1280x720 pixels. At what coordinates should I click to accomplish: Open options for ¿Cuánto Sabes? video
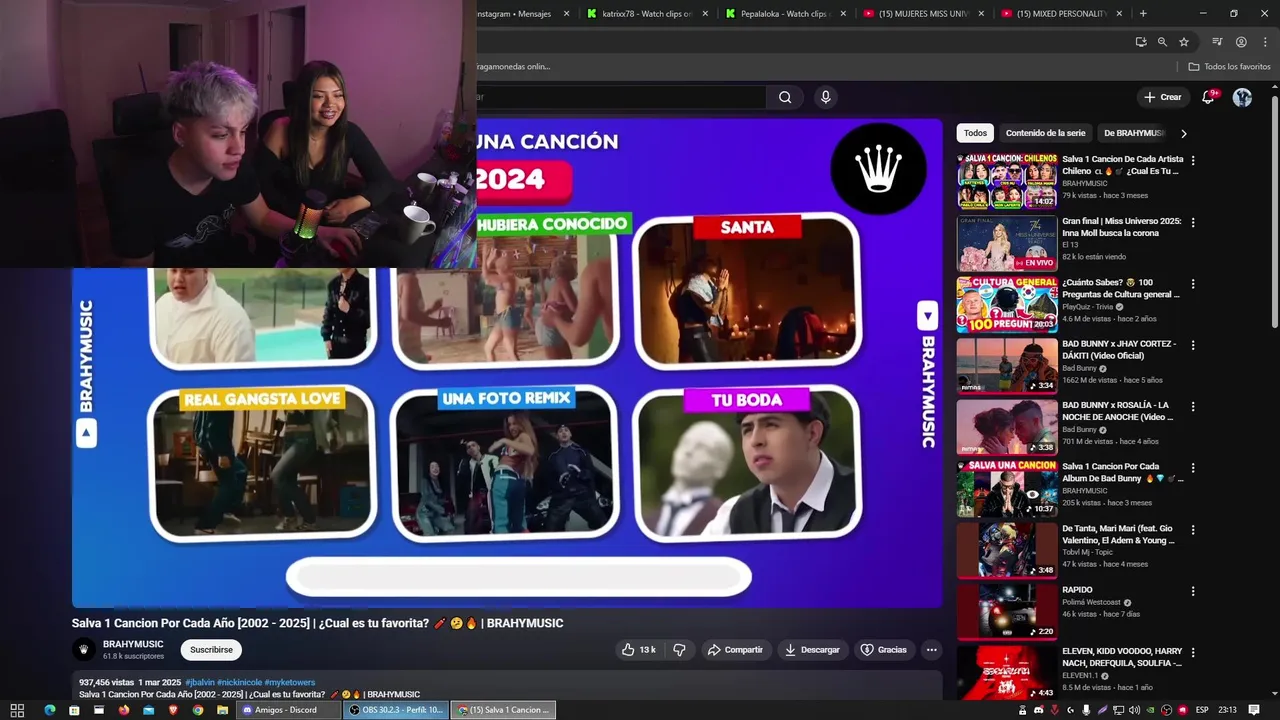point(1192,284)
